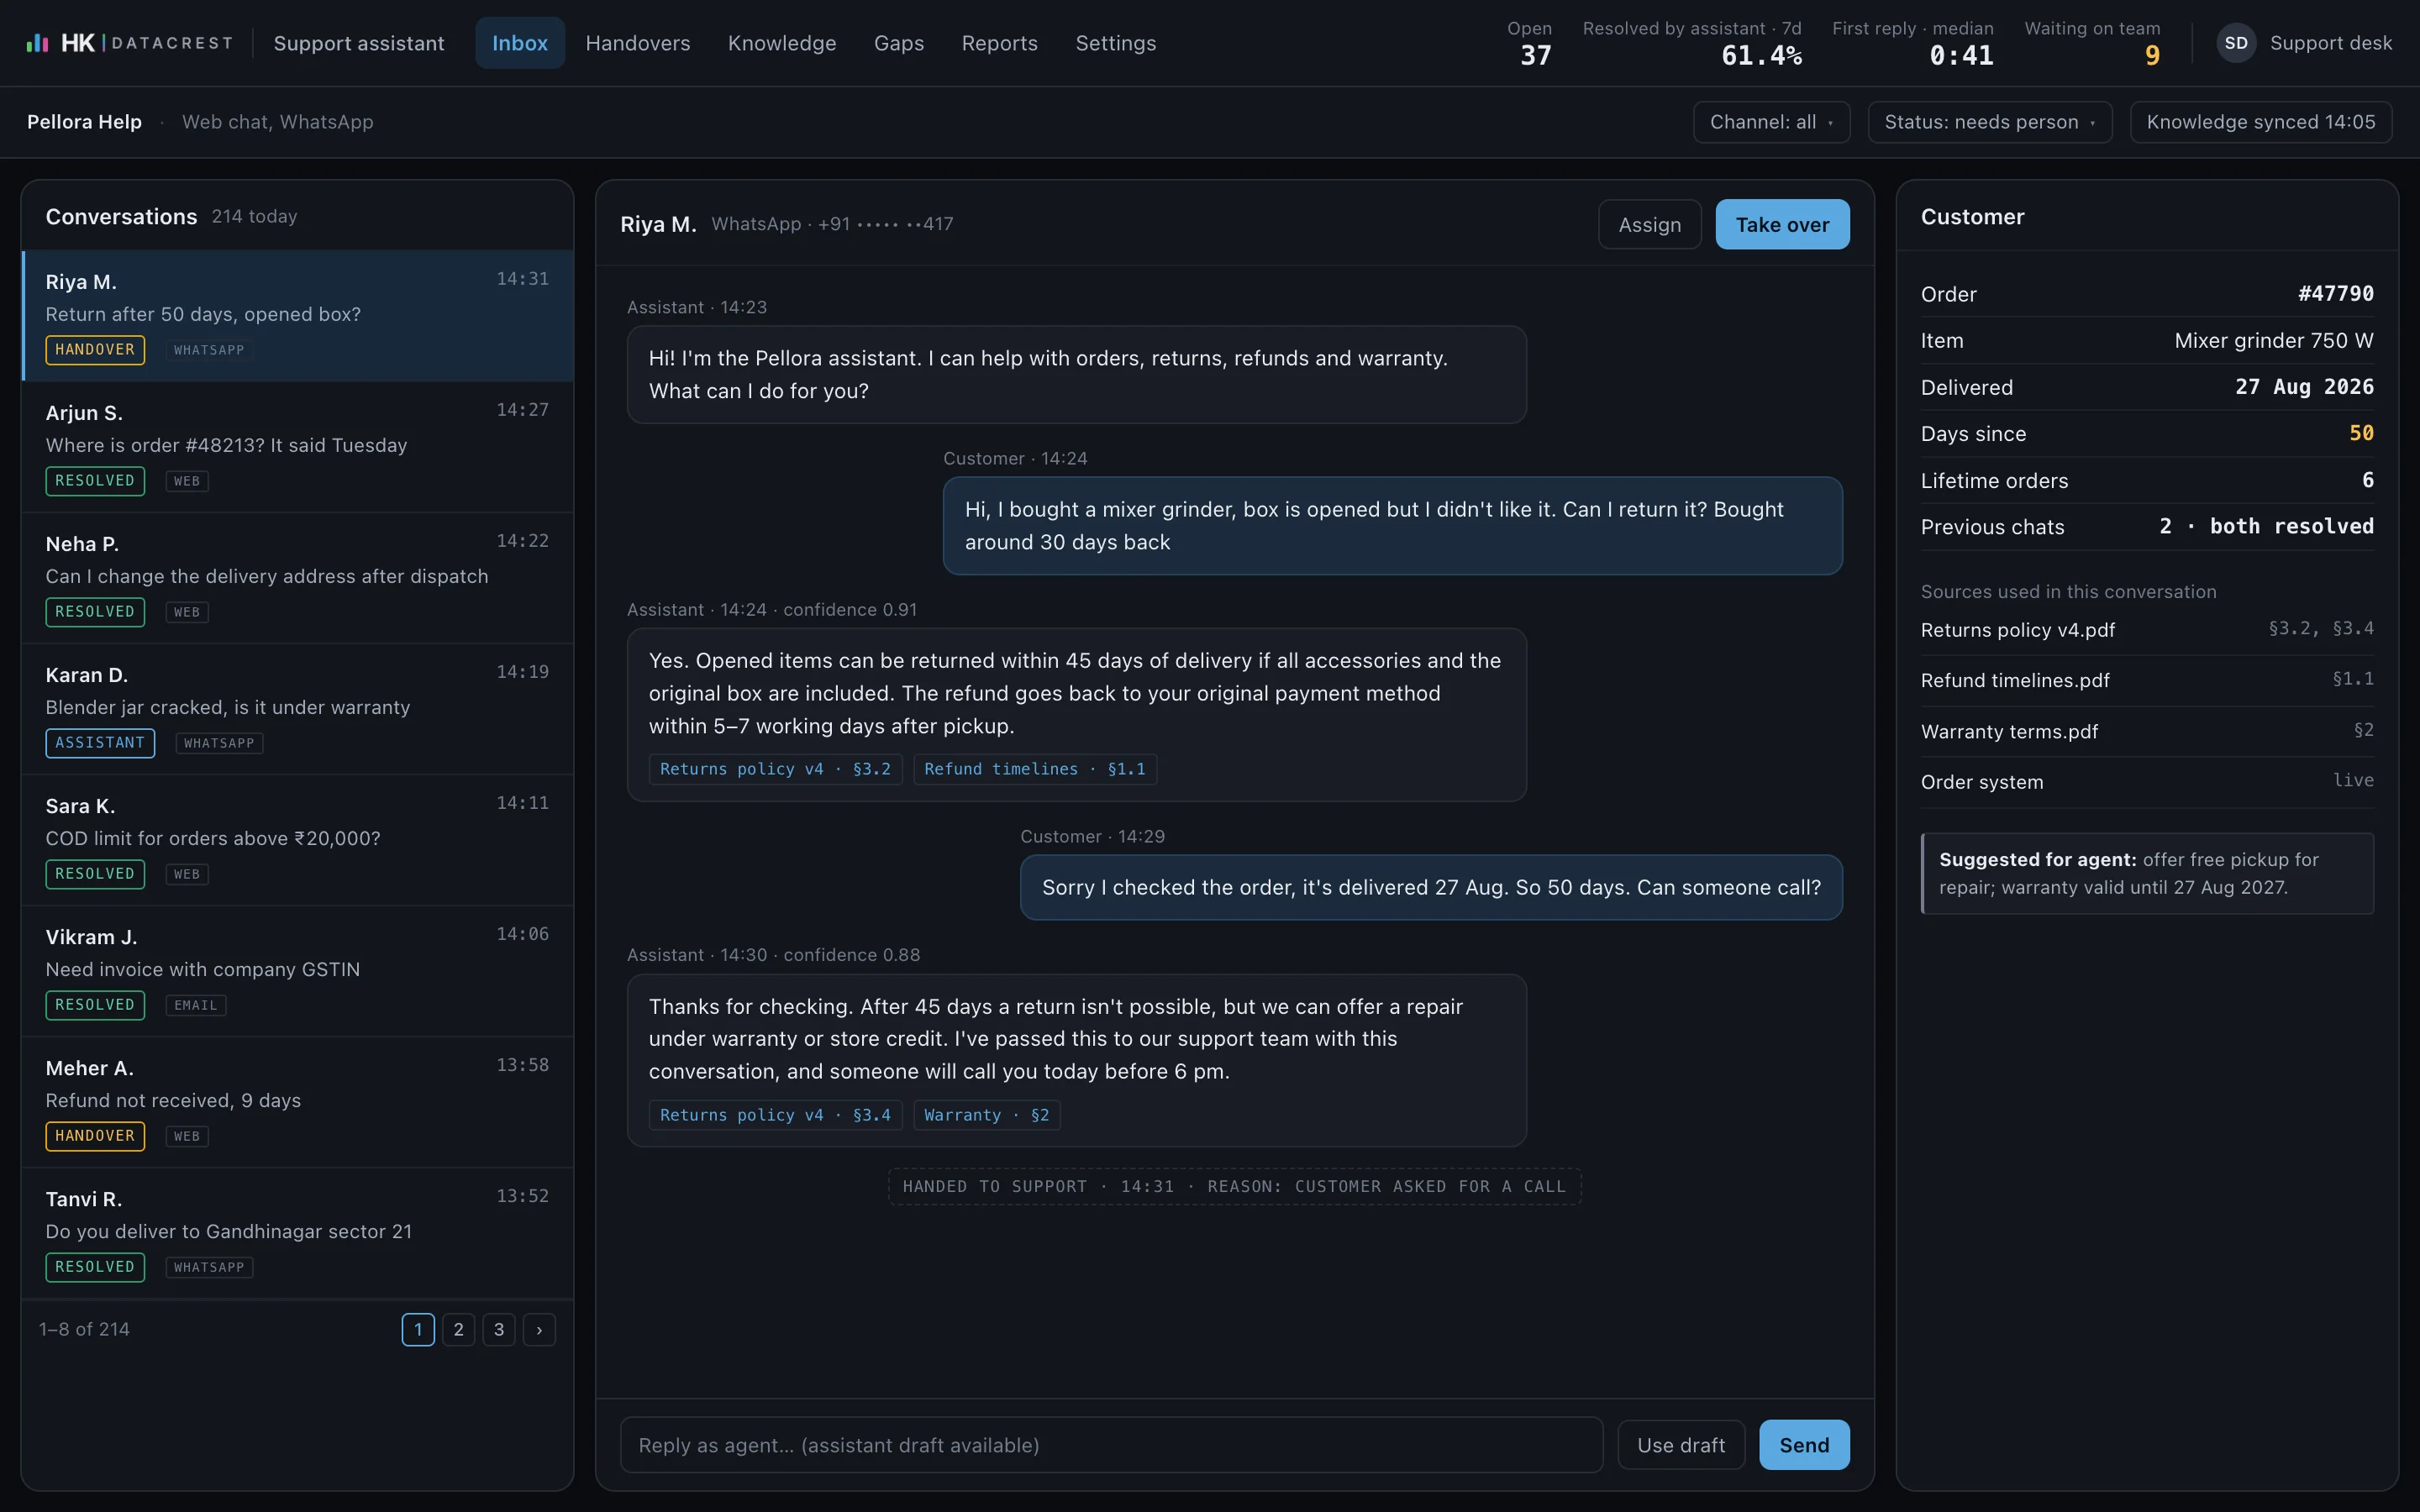
Task: Open the Channel: all filter dropdown
Action: tap(1771, 122)
